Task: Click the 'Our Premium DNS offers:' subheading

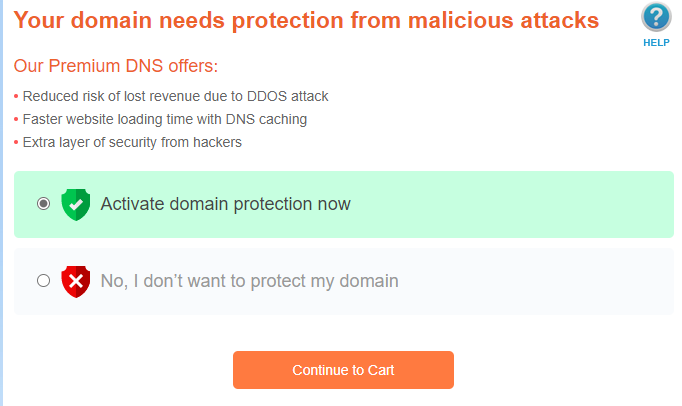Action: pos(115,66)
